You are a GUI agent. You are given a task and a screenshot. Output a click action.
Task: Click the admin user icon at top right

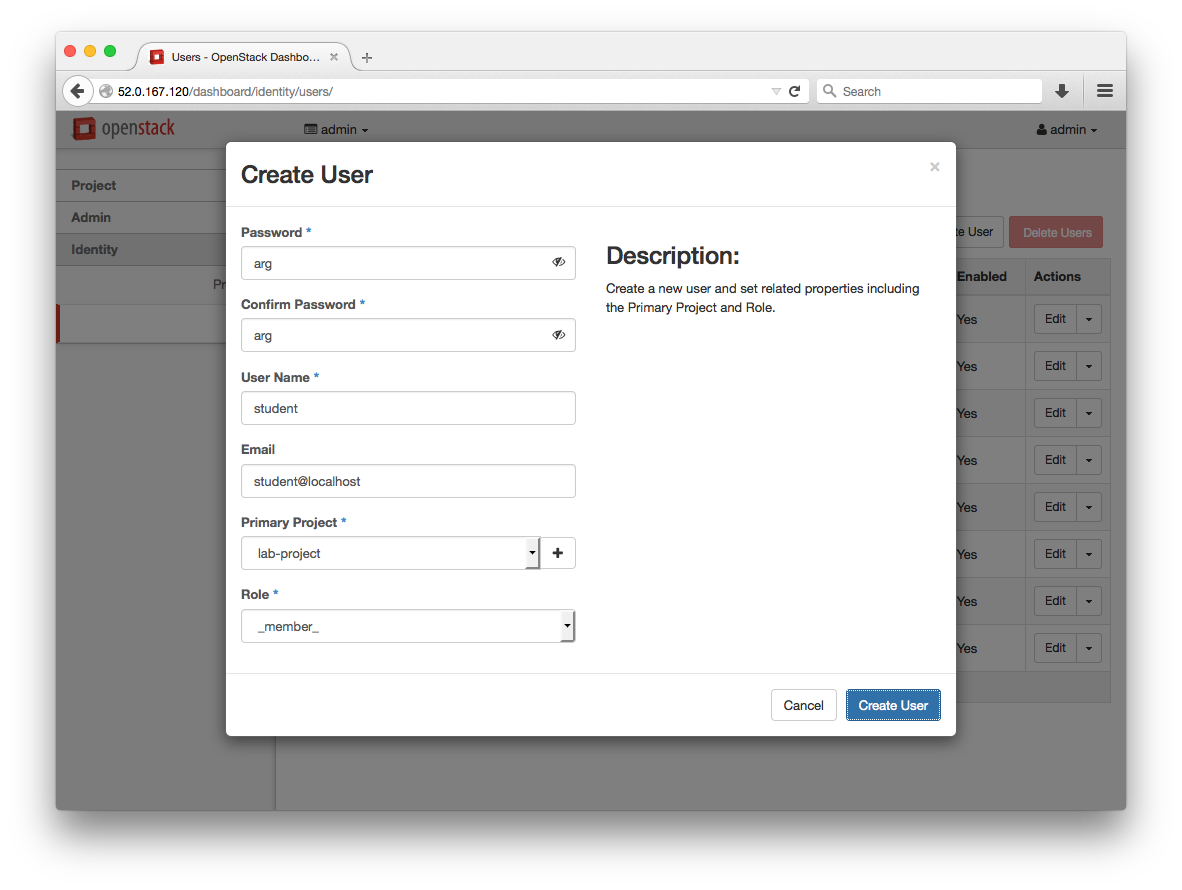pos(1043,129)
